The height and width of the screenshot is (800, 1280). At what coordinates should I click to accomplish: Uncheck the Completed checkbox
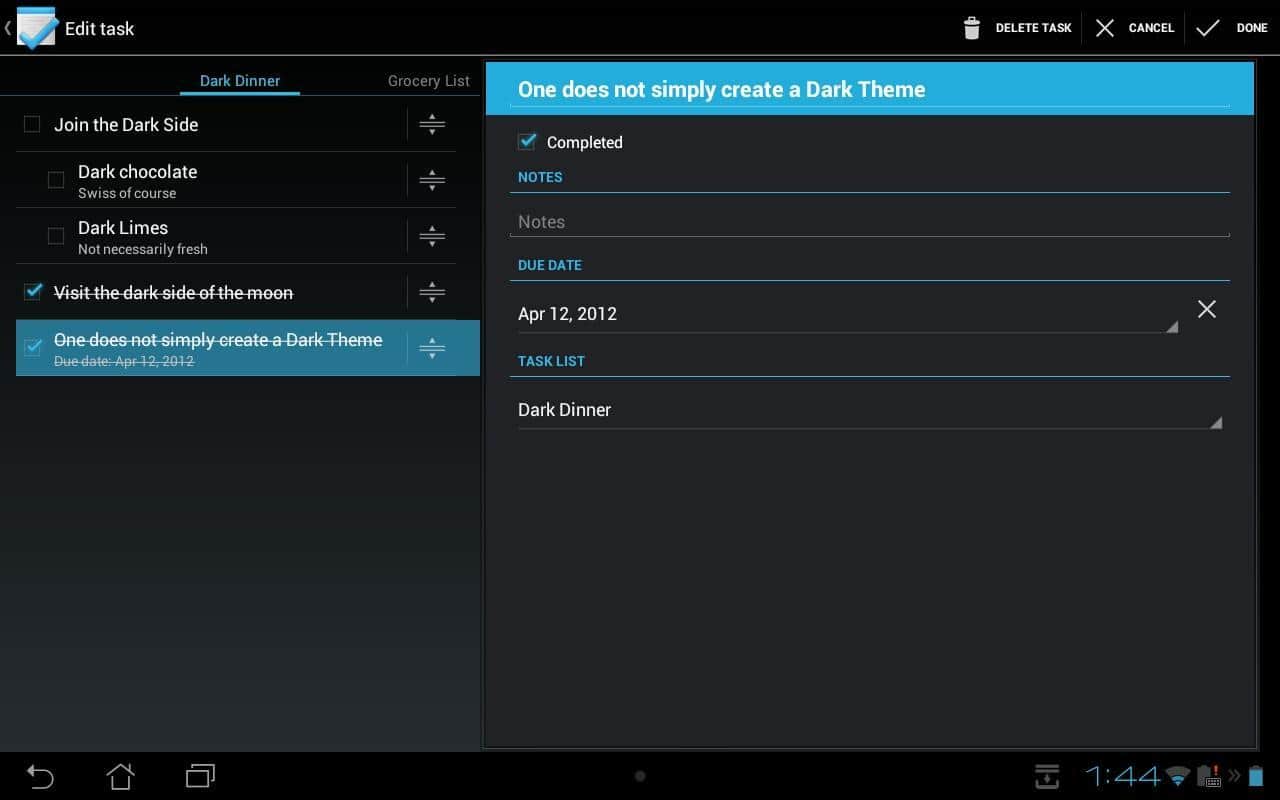tap(527, 142)
